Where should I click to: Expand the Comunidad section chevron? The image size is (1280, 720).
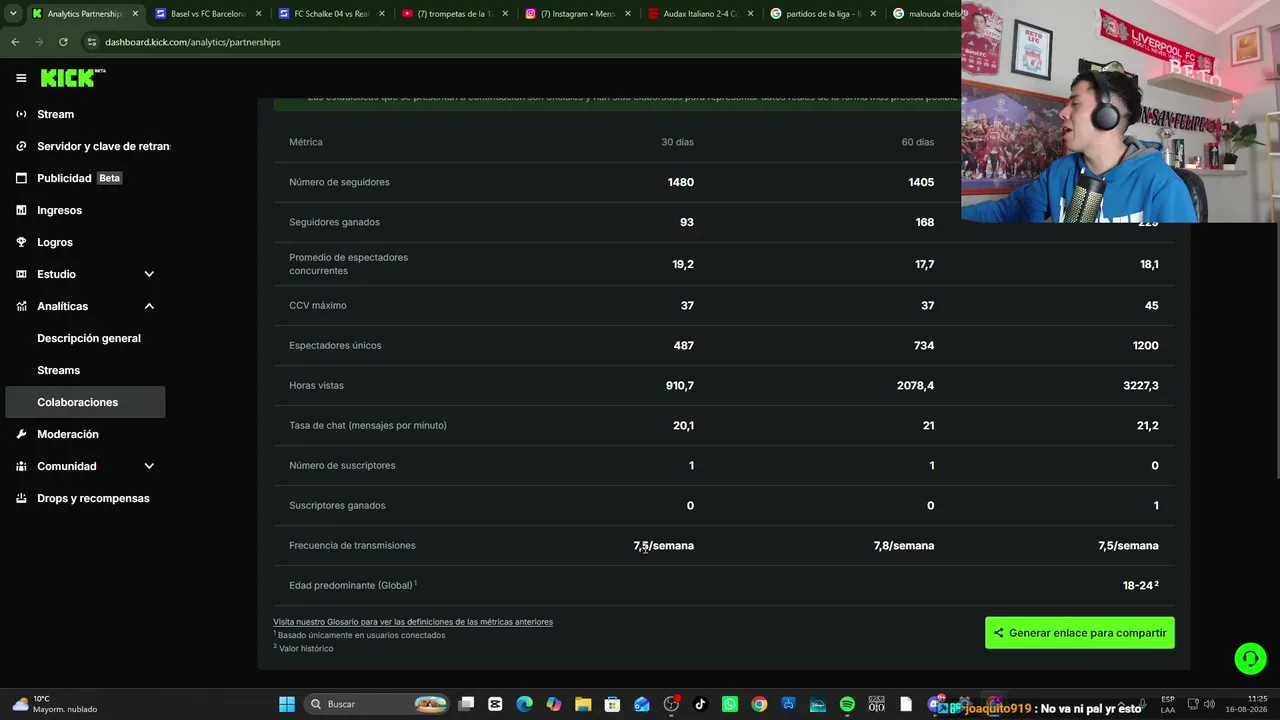click(149, 466)
